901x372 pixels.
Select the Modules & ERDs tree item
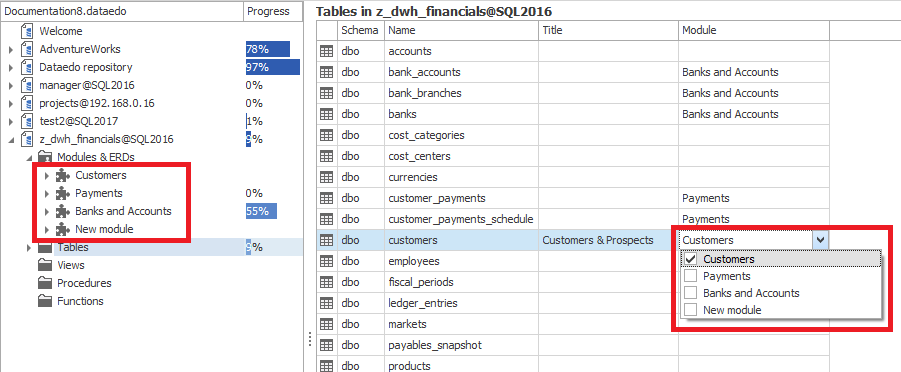[x=96, y=157]
